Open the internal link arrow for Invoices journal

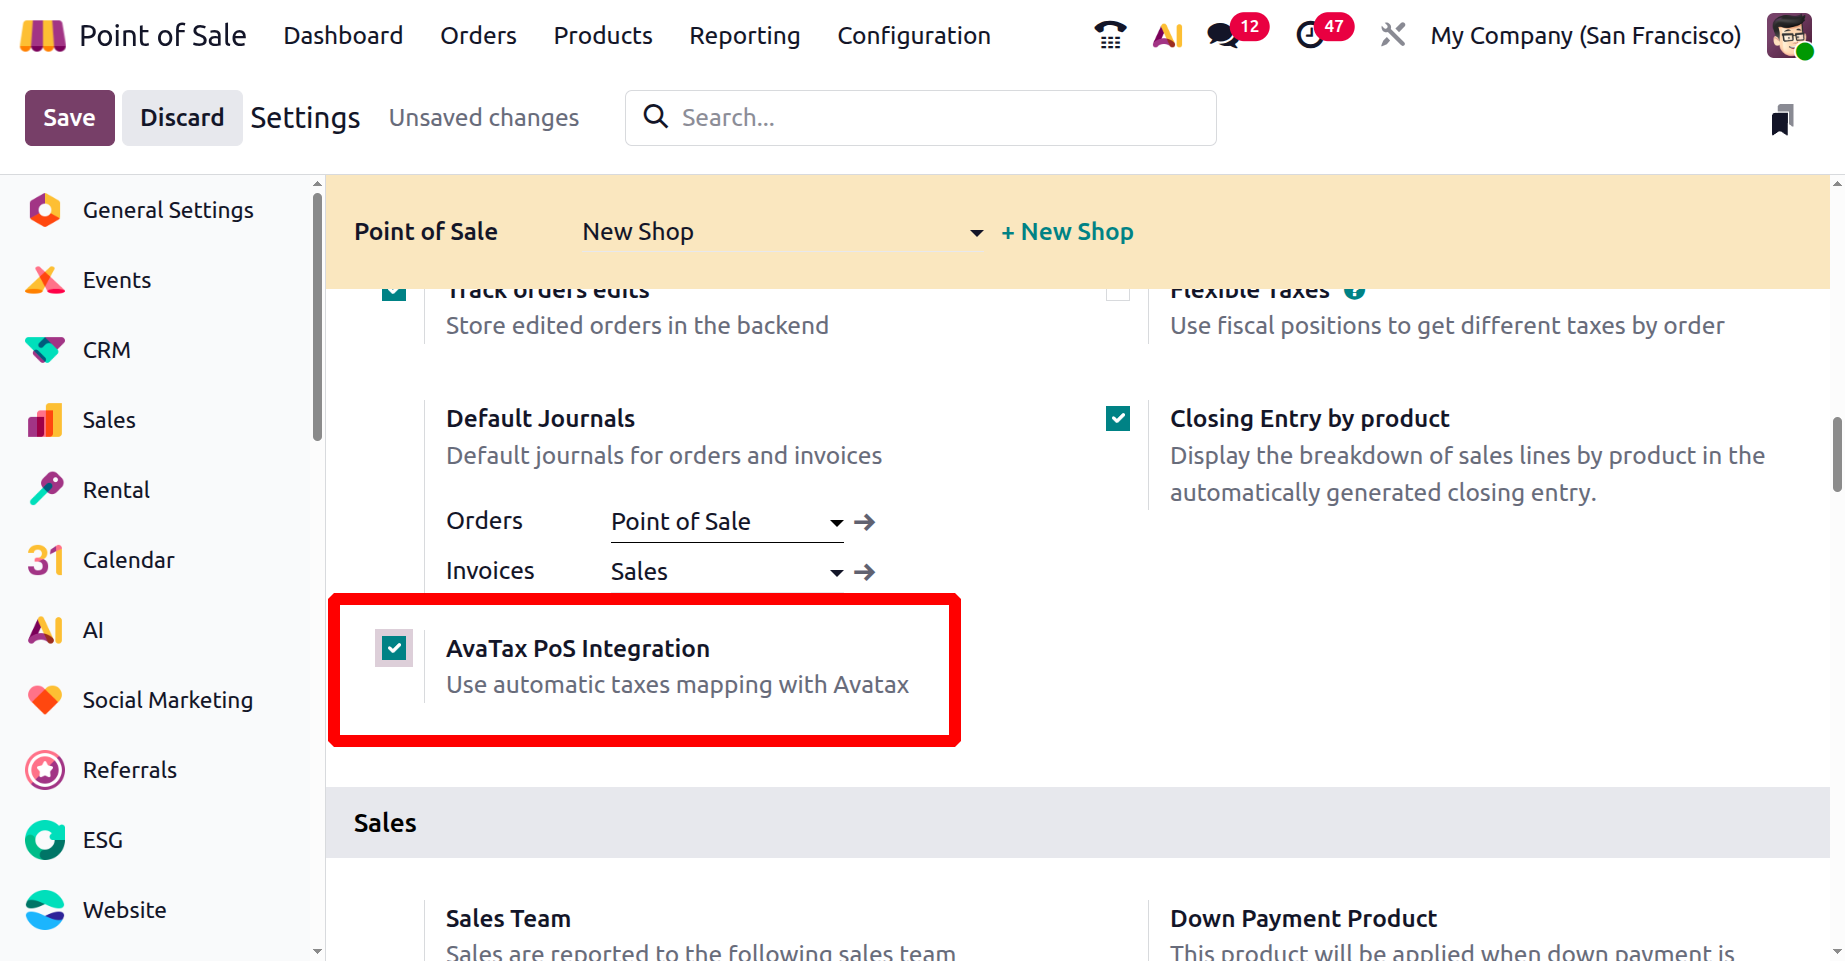pyautogui.click(x=865, y=572)
